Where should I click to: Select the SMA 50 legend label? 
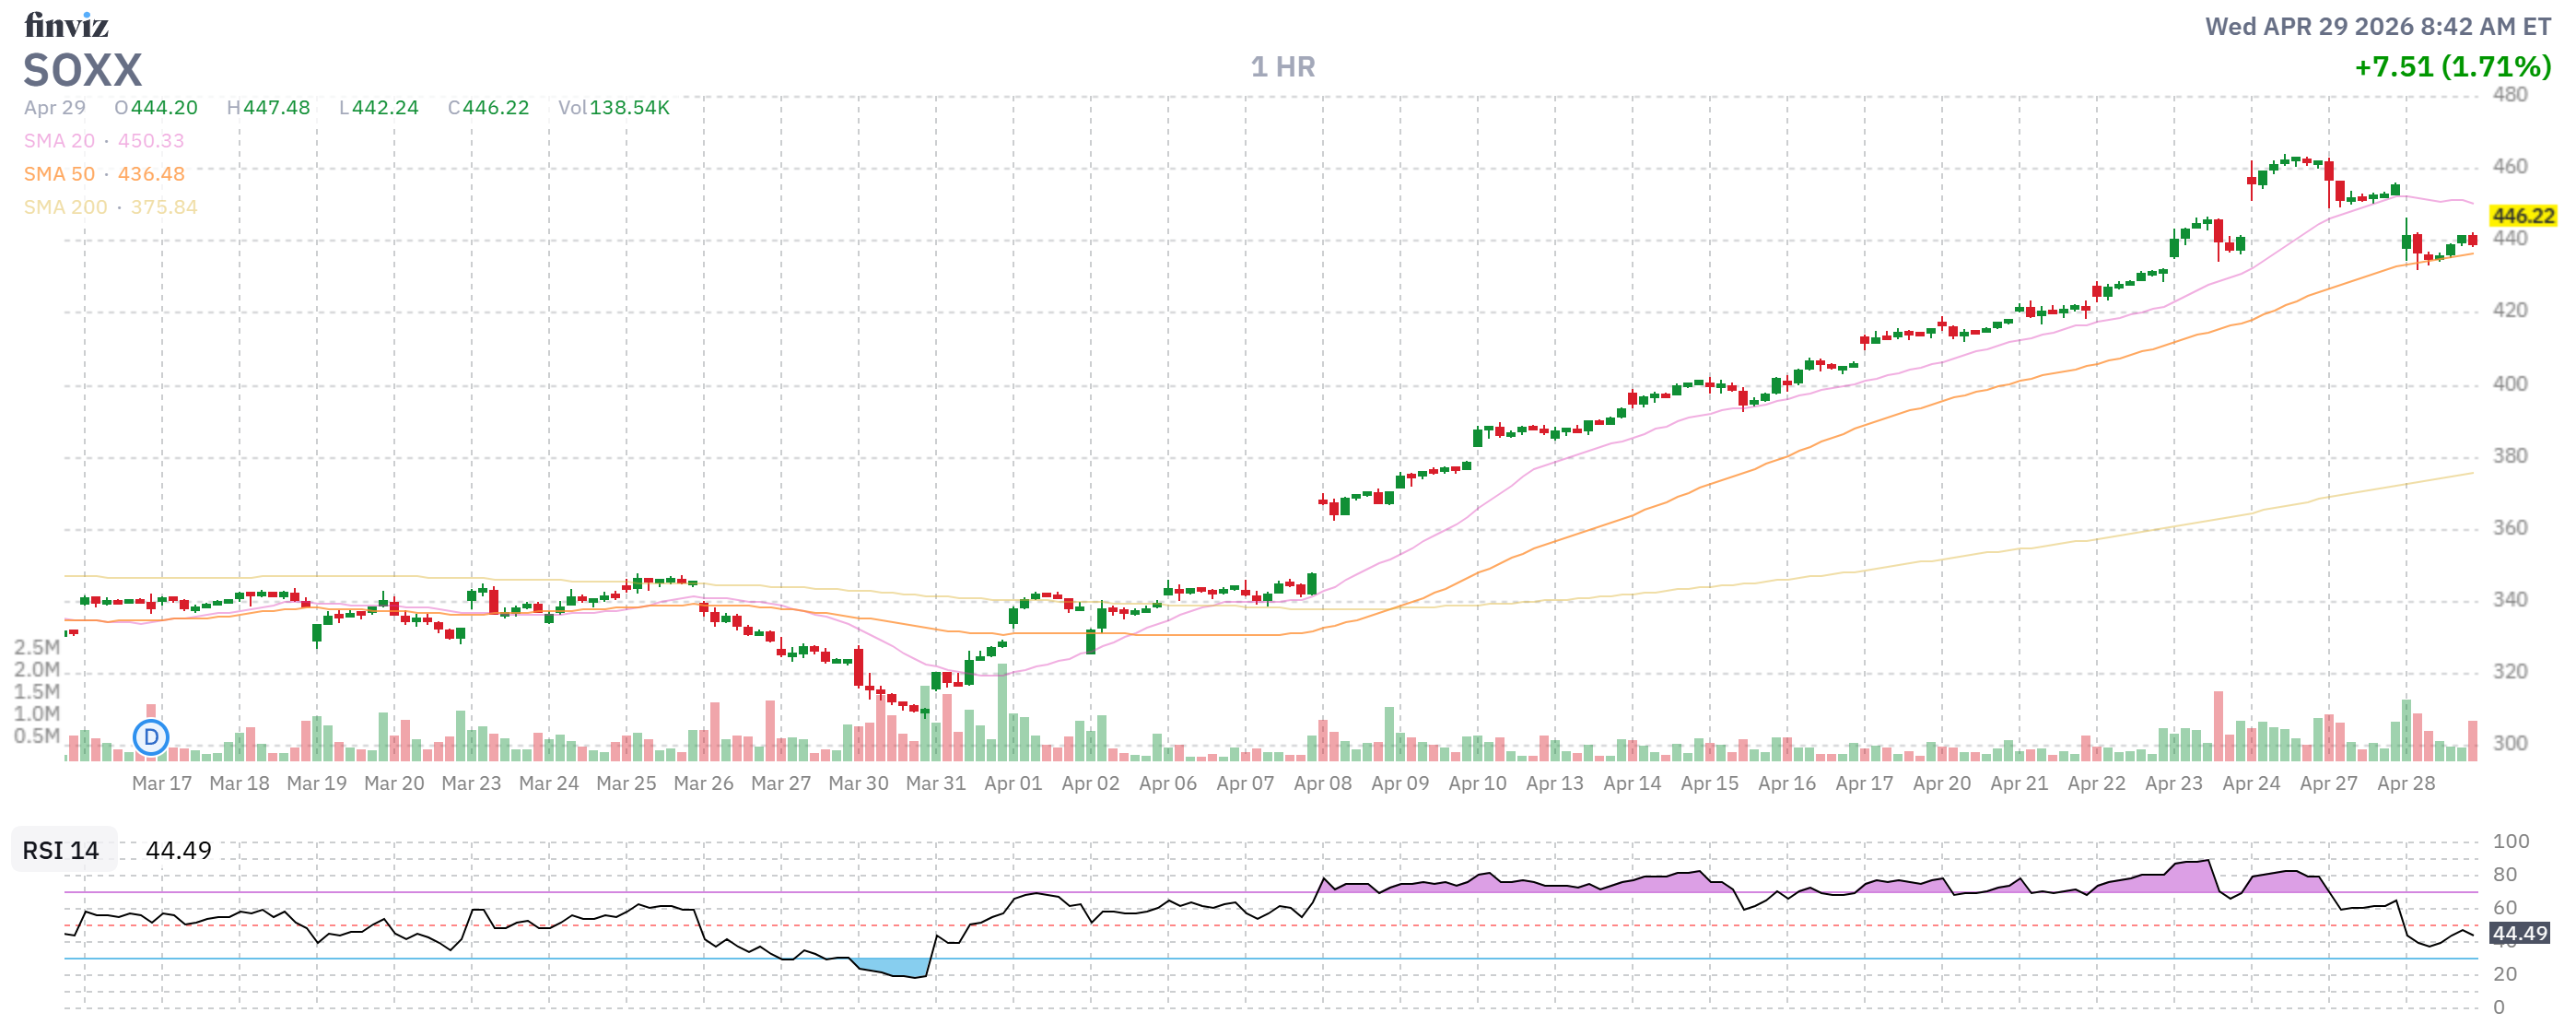click(59, 174)
